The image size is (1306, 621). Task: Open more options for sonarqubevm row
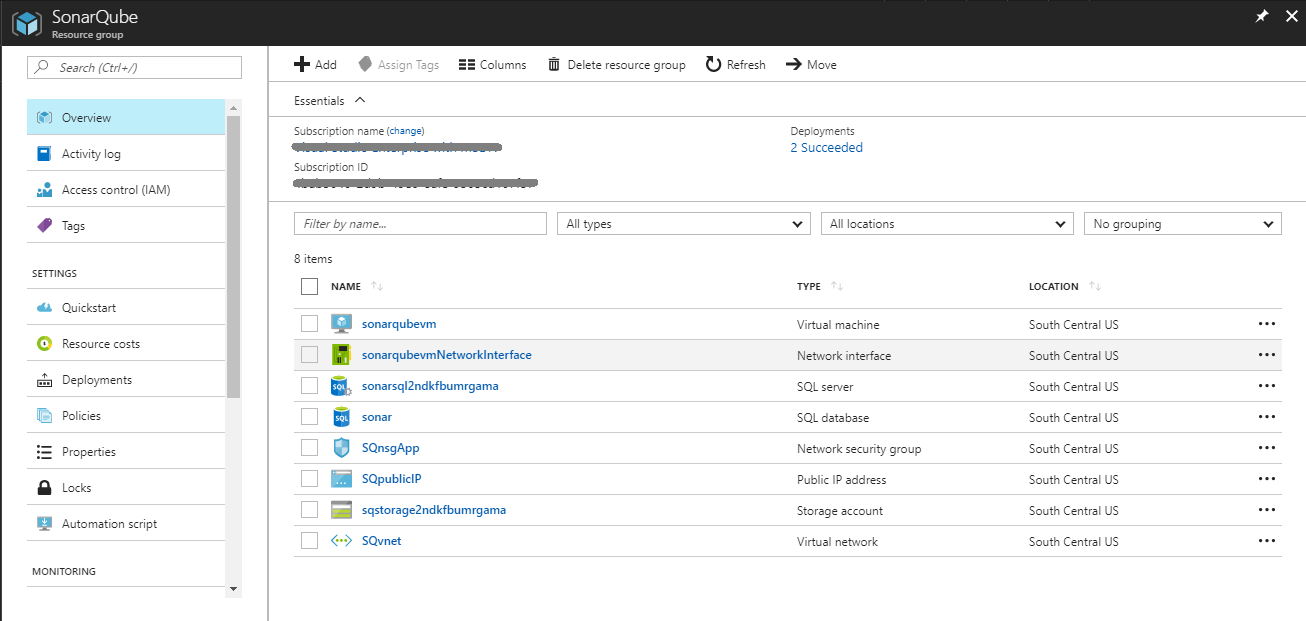coord(1267,324)
